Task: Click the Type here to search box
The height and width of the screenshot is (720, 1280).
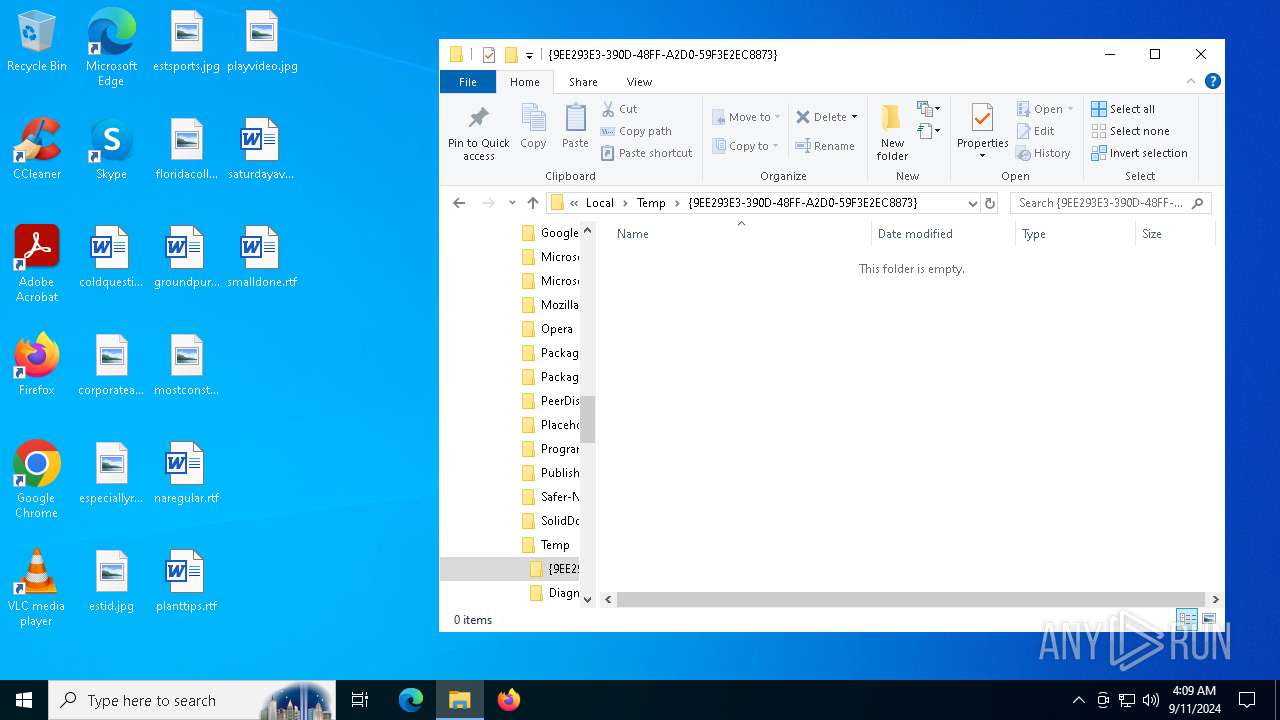Action: click(191, 700)
